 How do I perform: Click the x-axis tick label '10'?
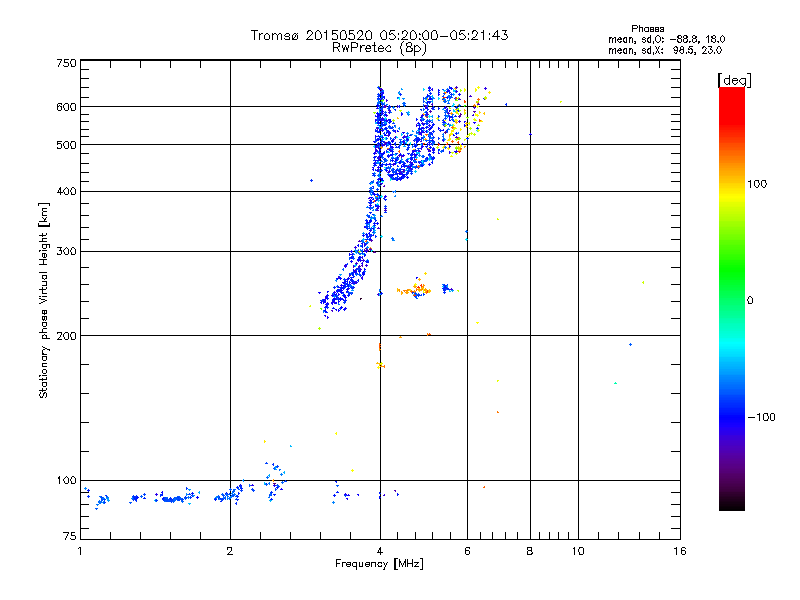click(578, 551)
